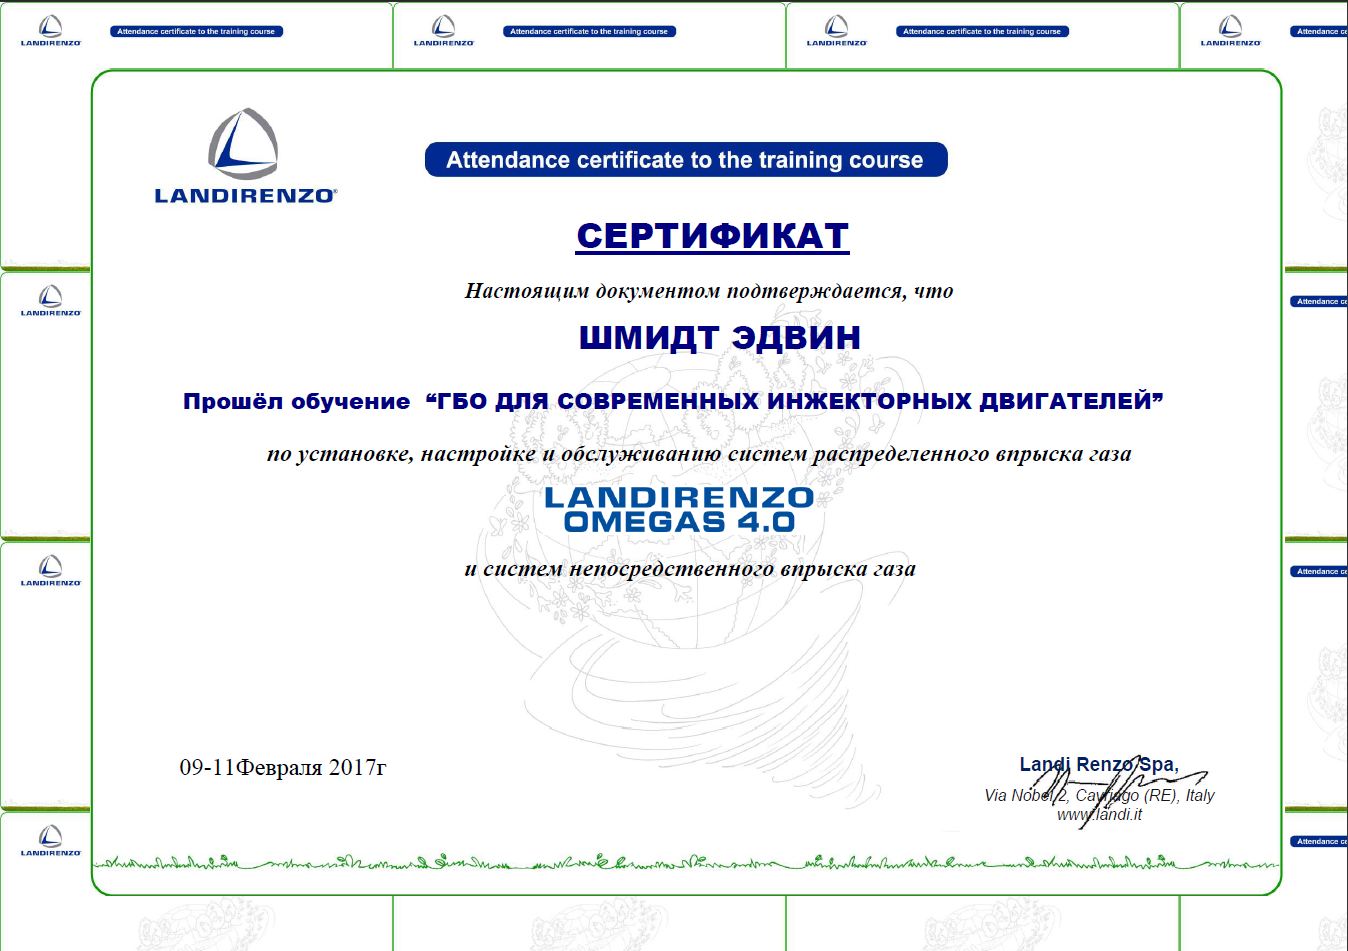Click the line 'и систем непосредственного впрыска газа'
The height and width of the screenshot is (951, 1348).
coord(690,569)
